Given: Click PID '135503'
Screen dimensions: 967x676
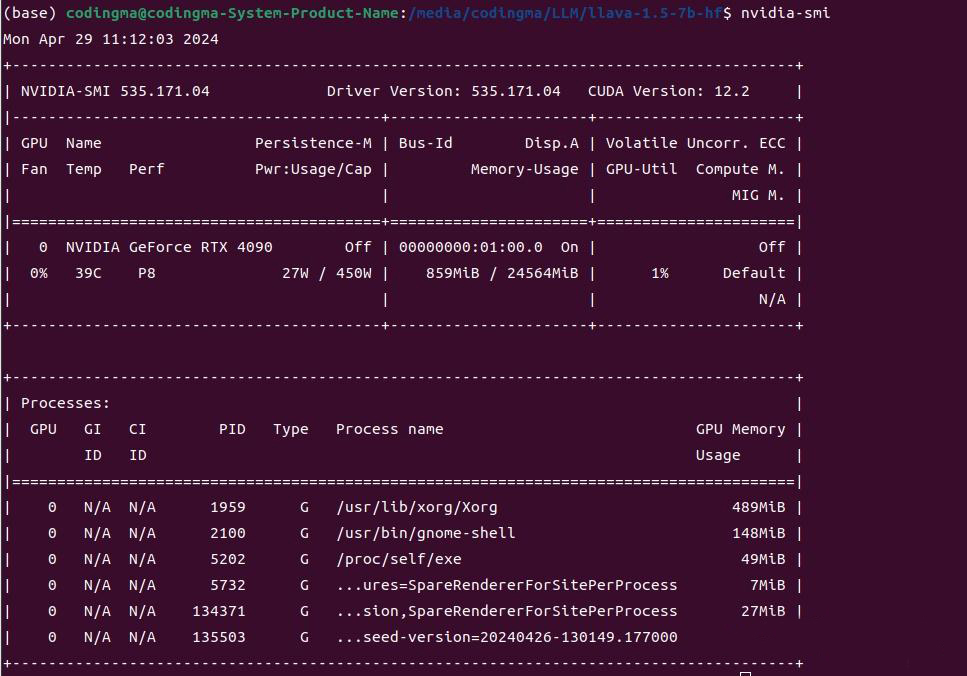Looking at the screenshot, I should click(218, 637).
